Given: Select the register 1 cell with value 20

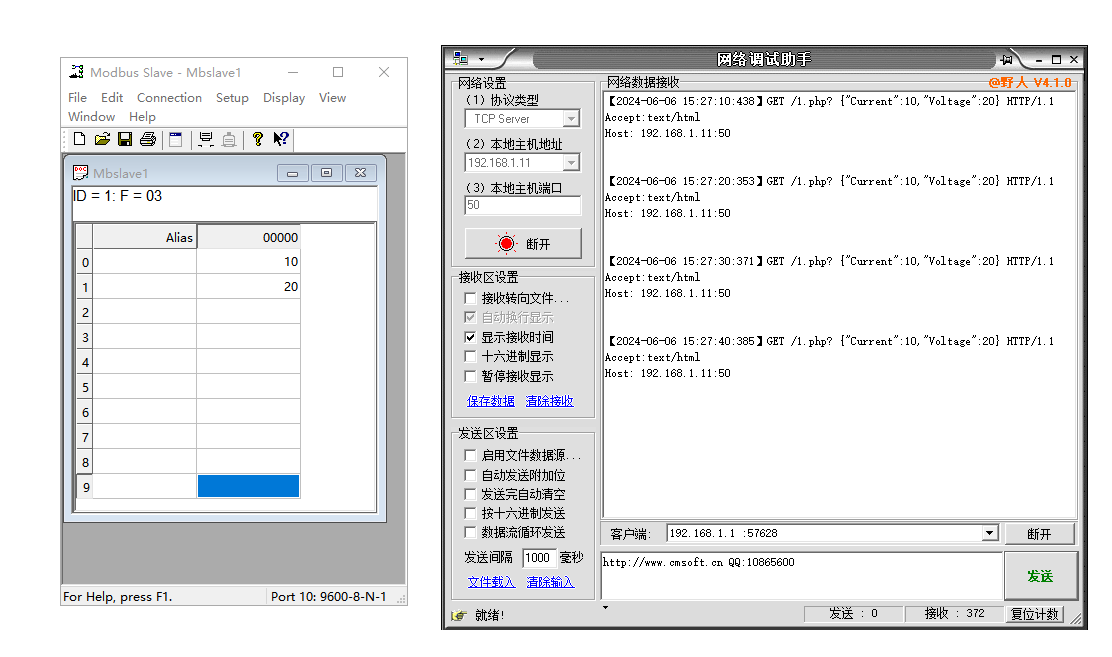Looking at the screenshot, I should point(248,287).
